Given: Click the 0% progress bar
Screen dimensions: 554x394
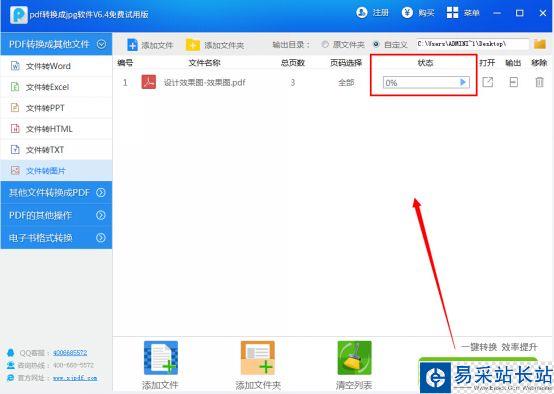Looking at the screenshot, I should pos(426,83).
